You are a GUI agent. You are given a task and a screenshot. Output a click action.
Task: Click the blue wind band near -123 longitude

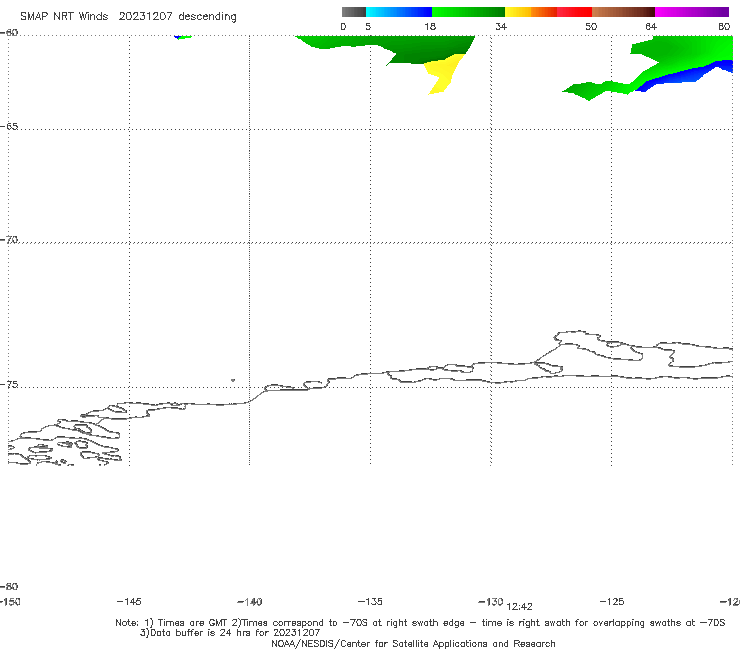point(684,75)
